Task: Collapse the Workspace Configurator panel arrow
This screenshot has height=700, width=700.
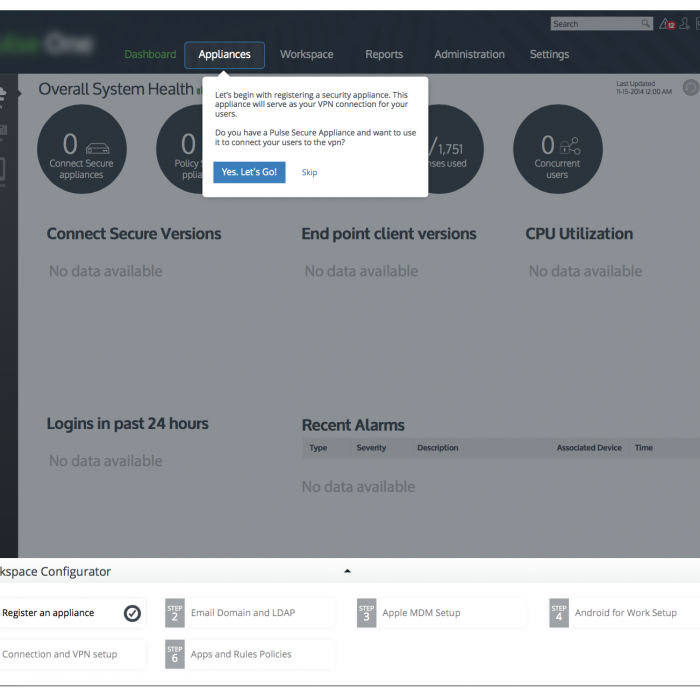Action: [348, 571]
